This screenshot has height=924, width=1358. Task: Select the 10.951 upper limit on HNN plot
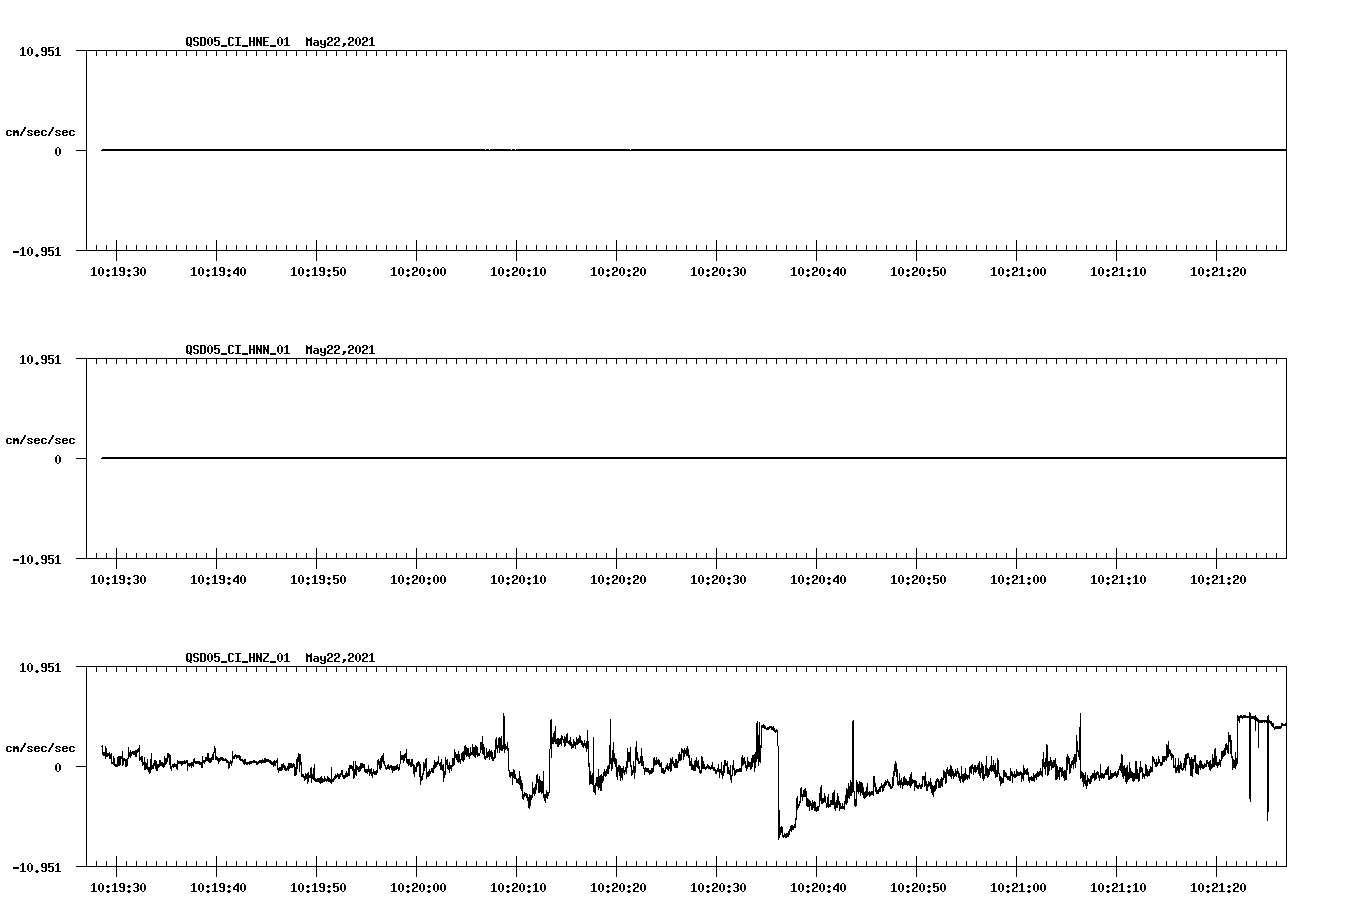click(40, 359)
